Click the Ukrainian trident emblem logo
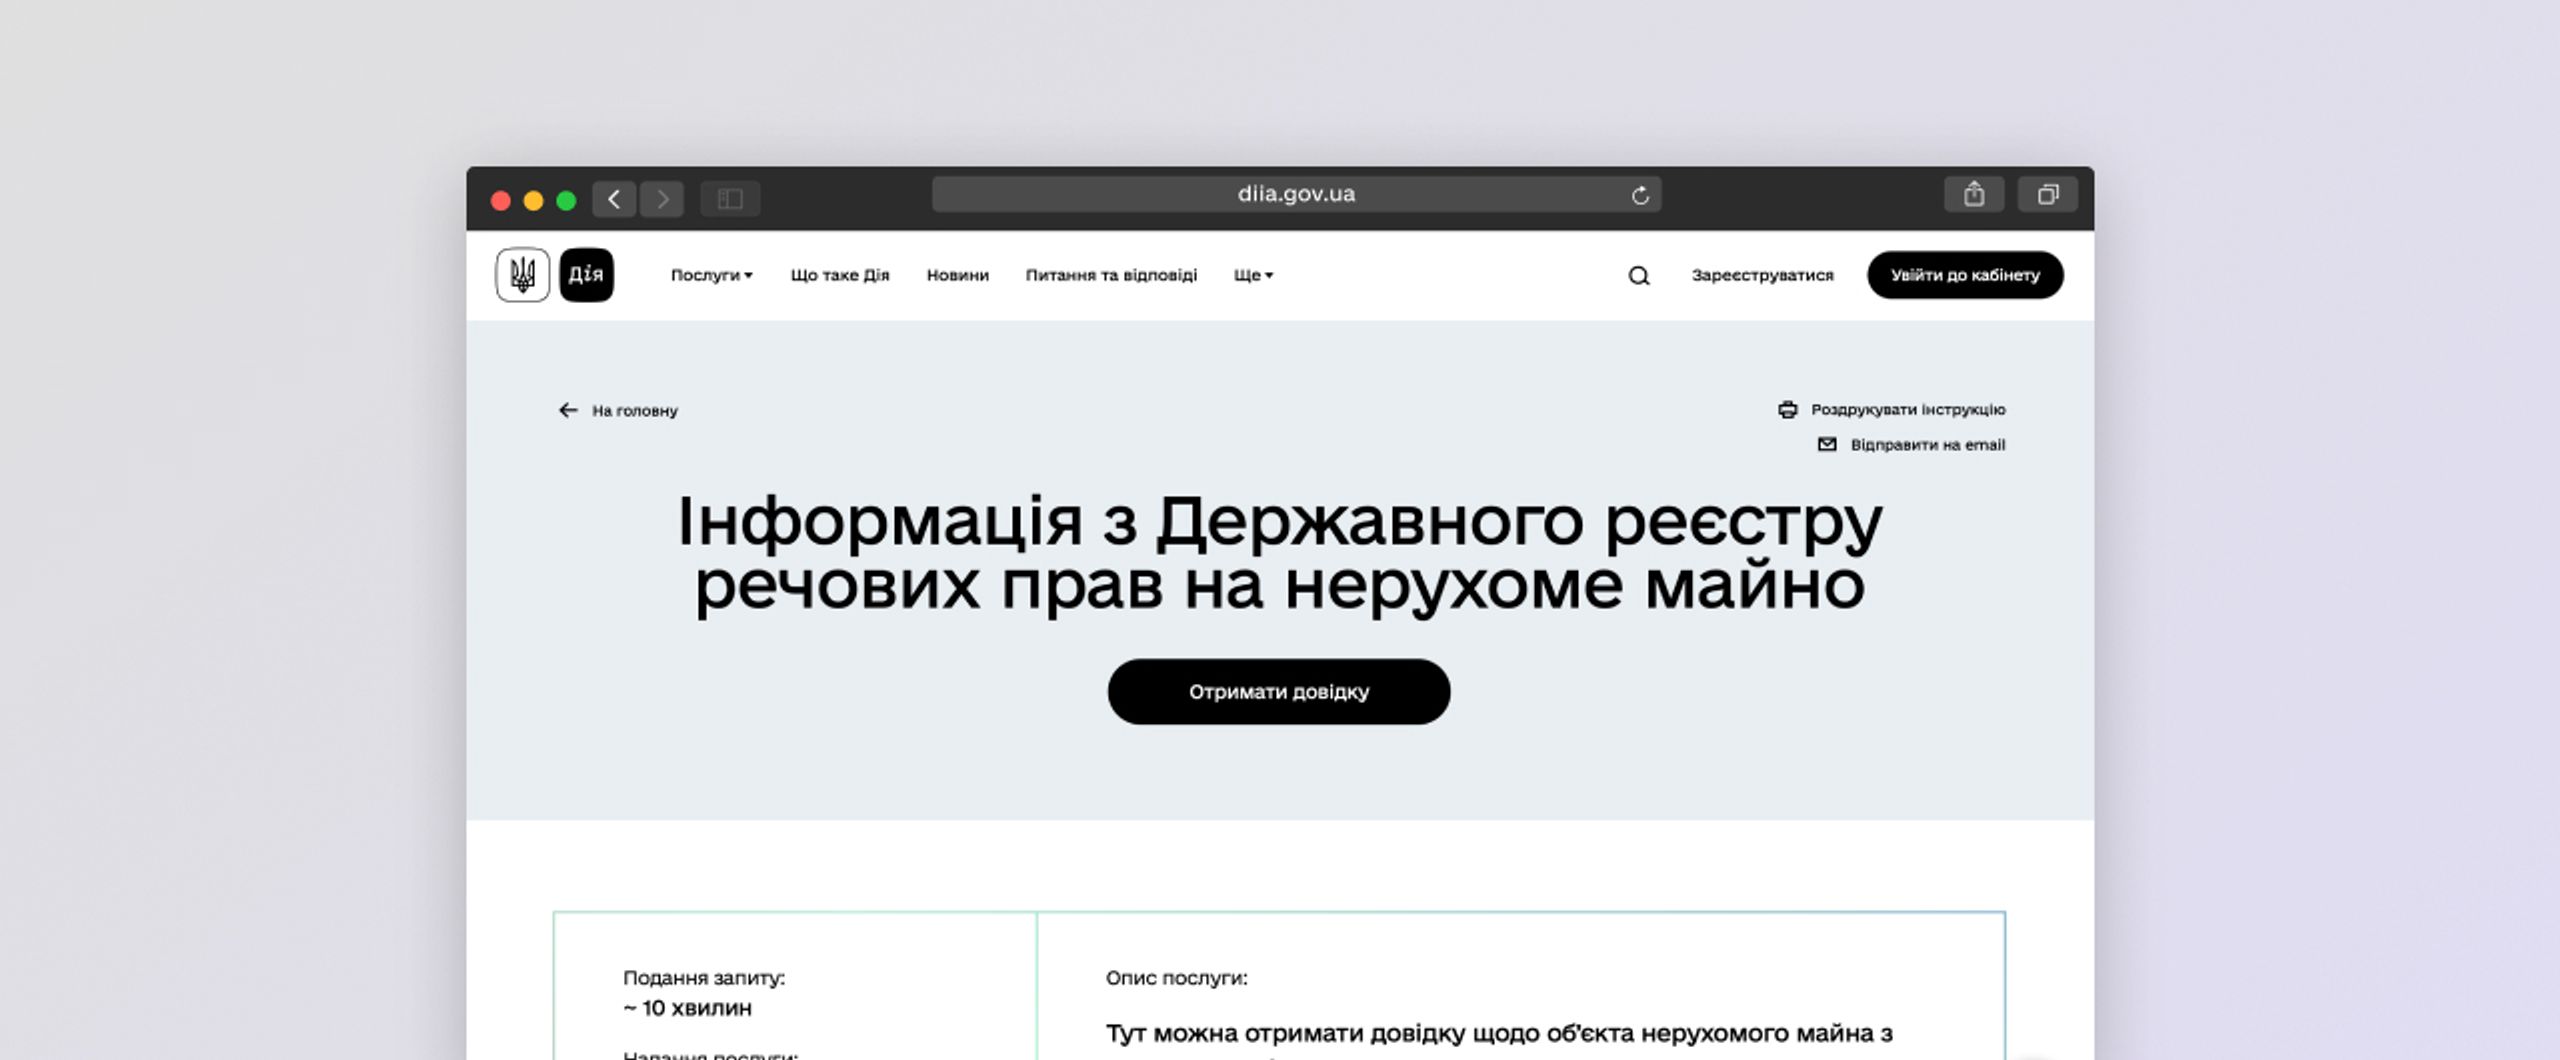2560x1060 pixels. click(524, 275)
